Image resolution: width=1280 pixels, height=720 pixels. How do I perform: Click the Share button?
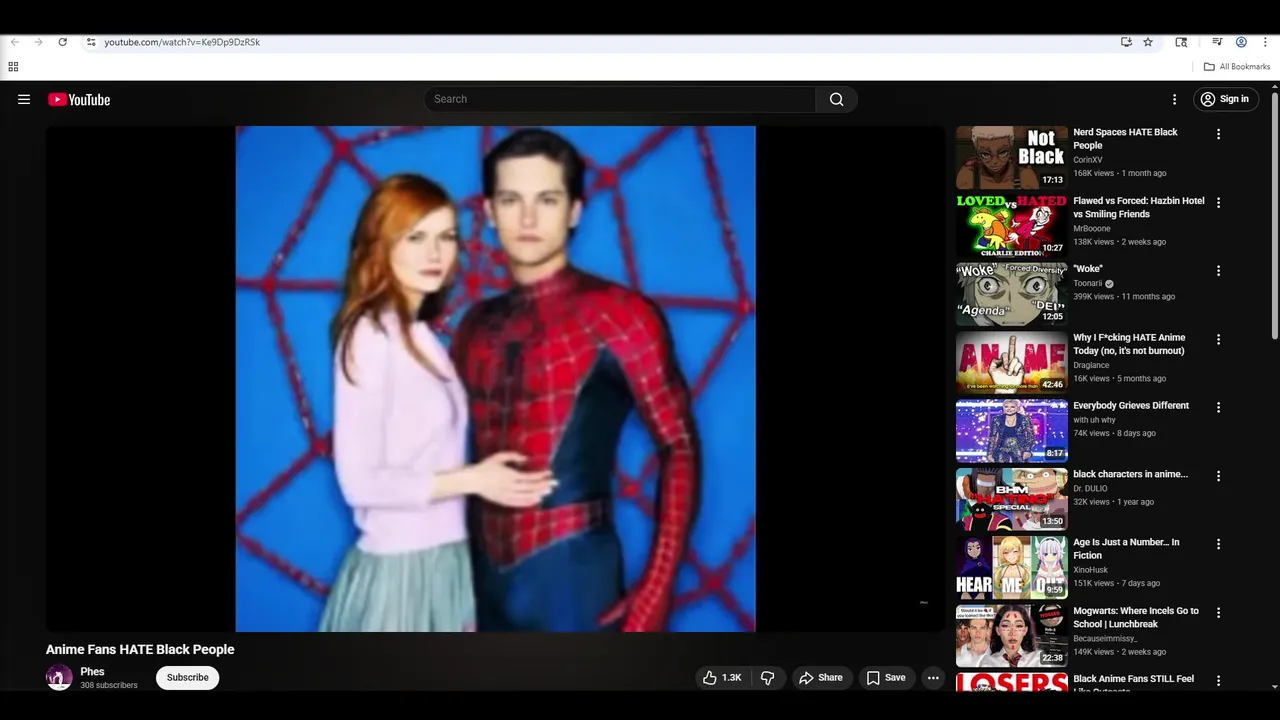pyautogui.click(x=820, y=678)
